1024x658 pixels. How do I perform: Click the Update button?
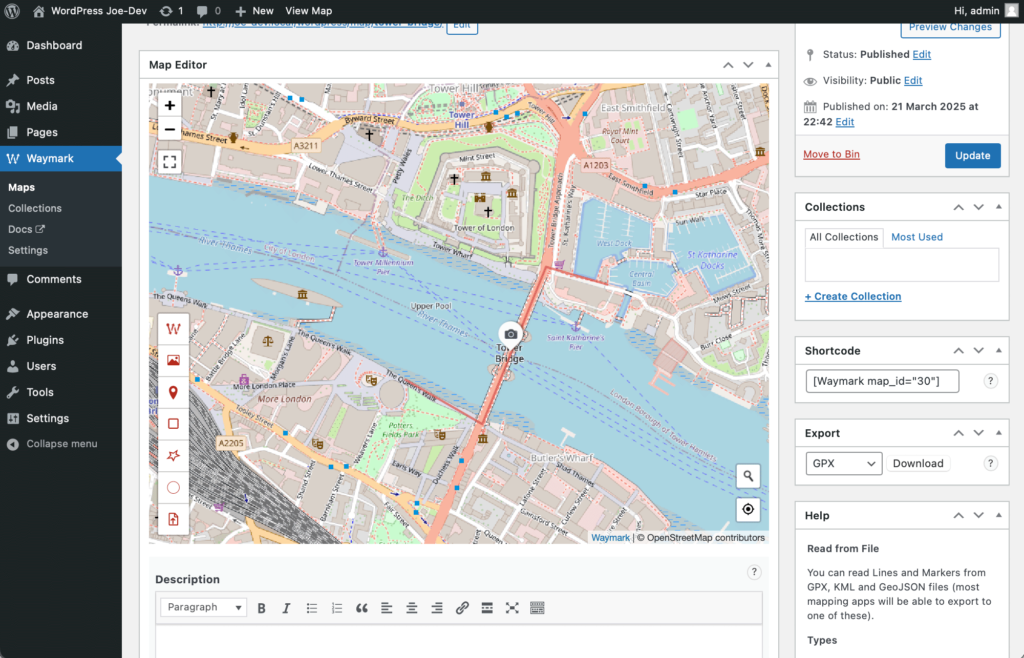pyautogui.click(x=972, y=155)
